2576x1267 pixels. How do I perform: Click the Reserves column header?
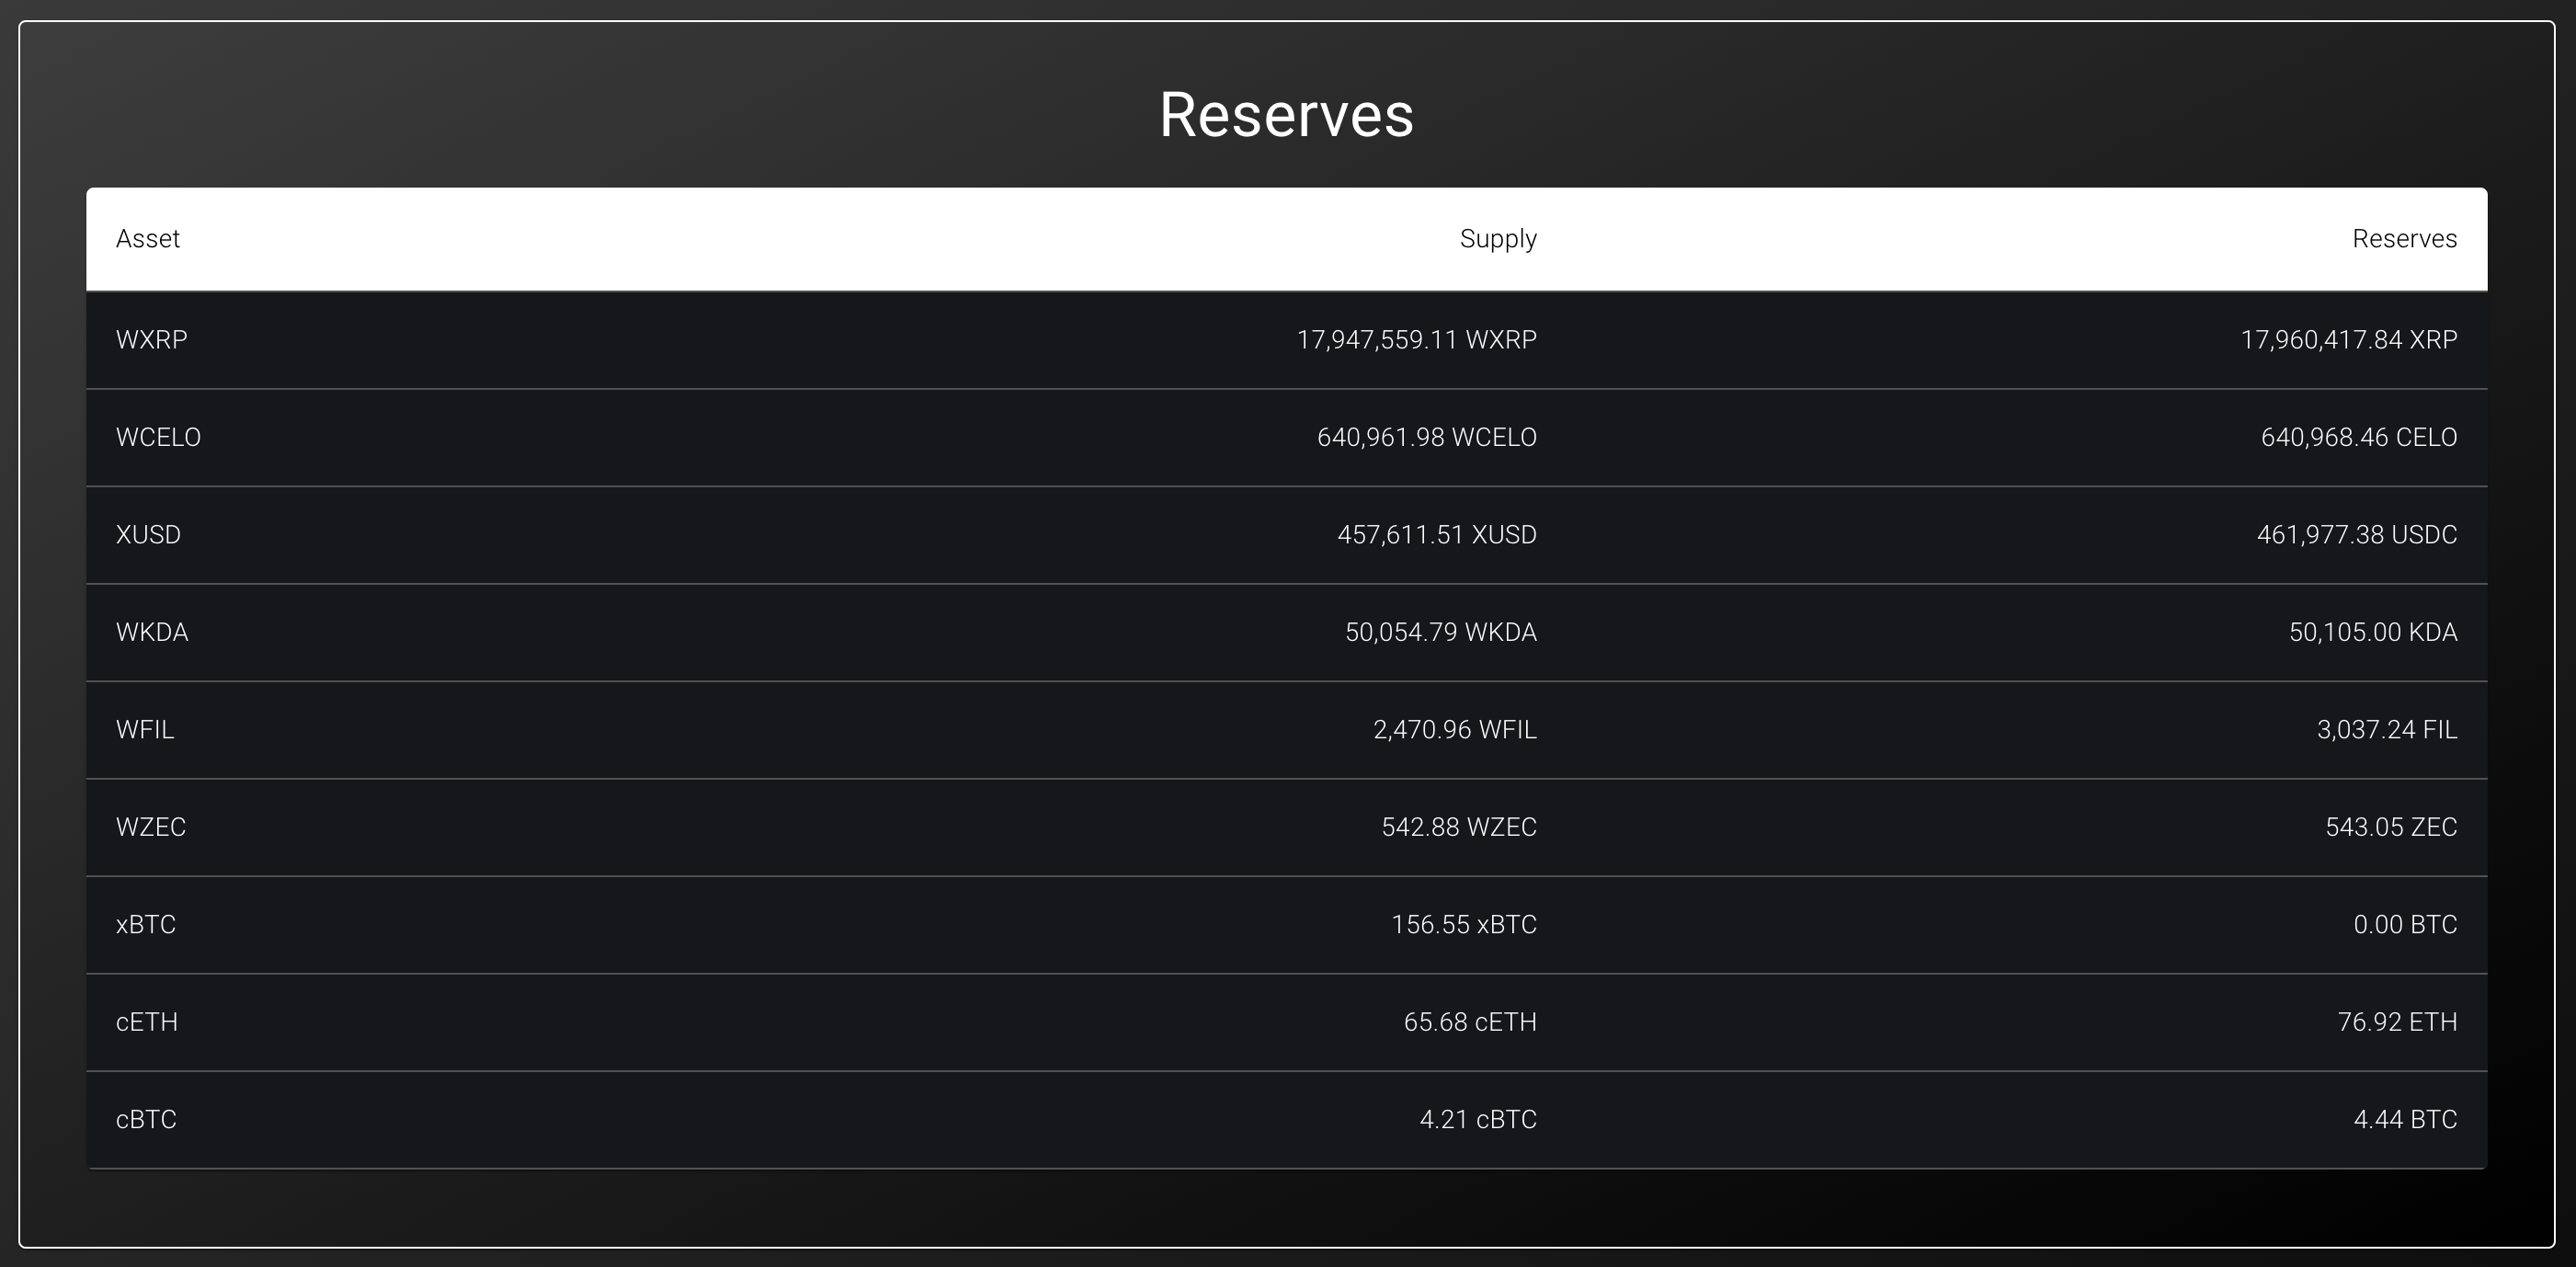[2403, 239]
